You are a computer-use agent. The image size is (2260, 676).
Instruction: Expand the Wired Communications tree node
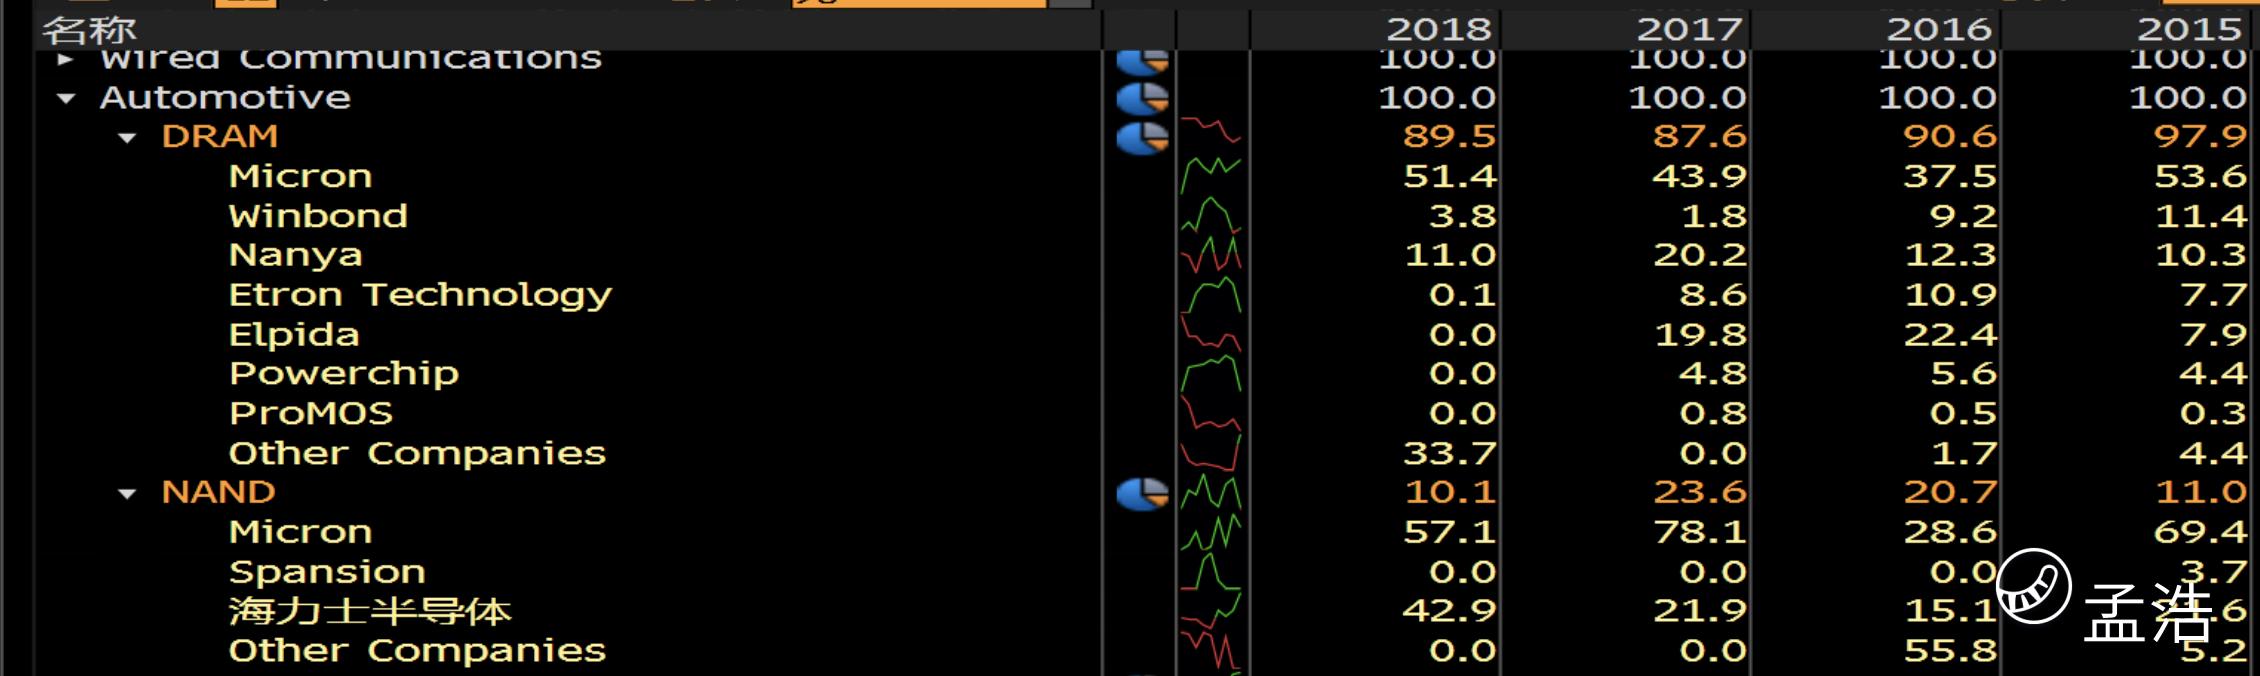coord(66,59)
